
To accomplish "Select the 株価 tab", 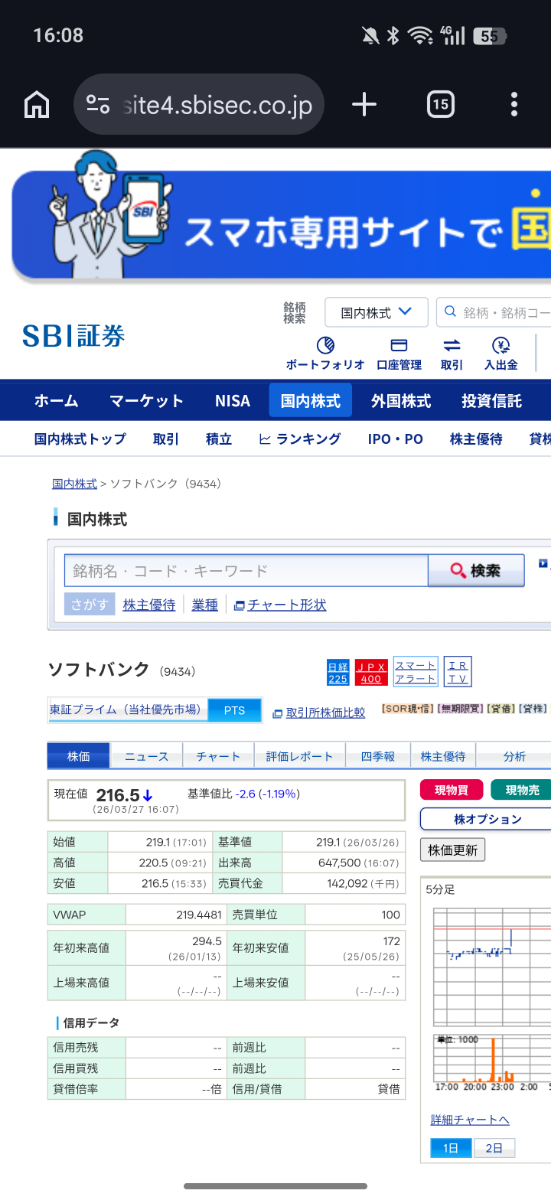I will pos(78,756).
